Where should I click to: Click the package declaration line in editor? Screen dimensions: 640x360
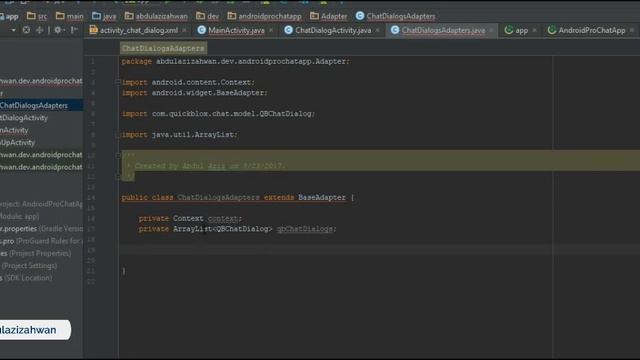235,61
